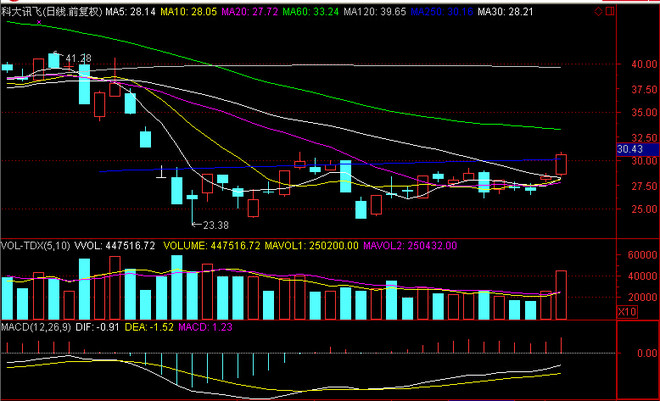
Task: Click the 23.38 low price marker
Action: pyautogui.click(x=216, y=226)
